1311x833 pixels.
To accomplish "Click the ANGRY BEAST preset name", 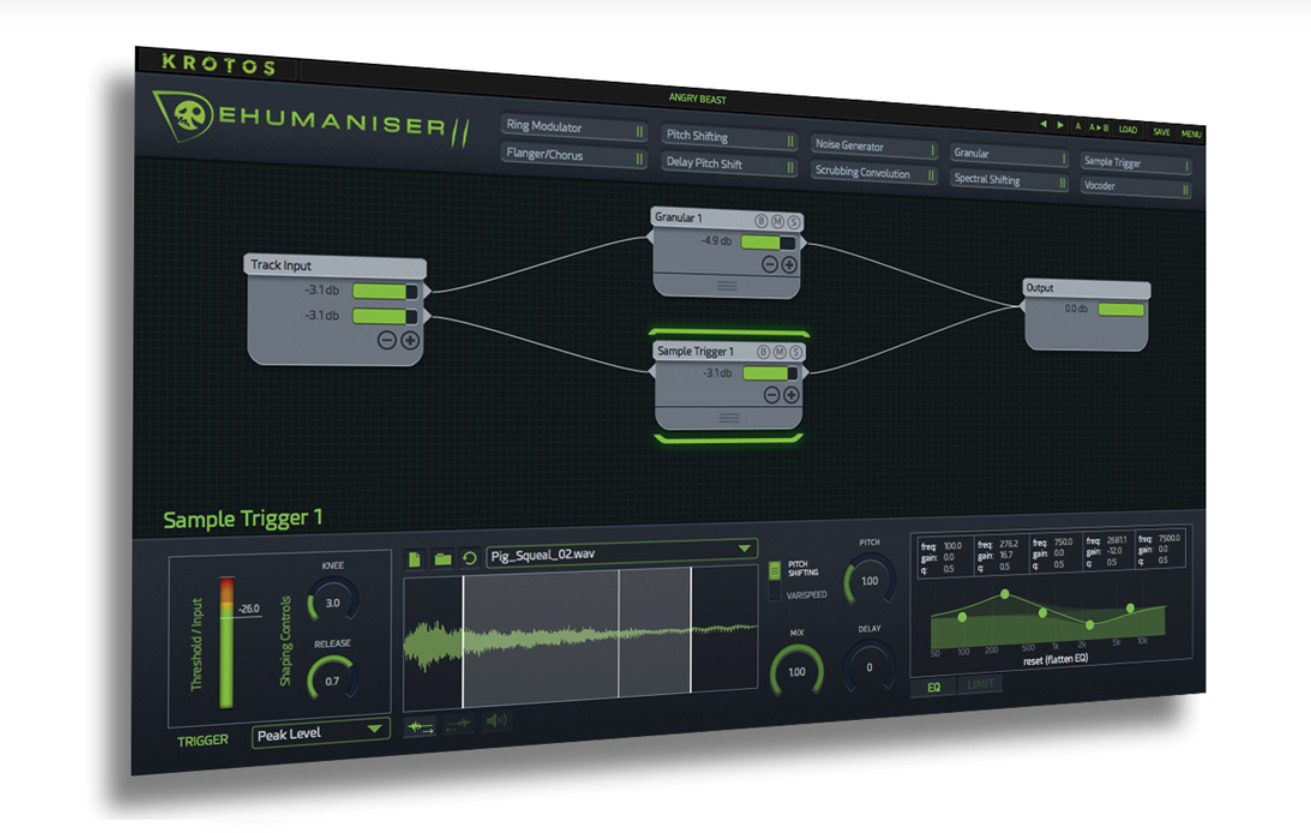I will pyautogui.click(x=697, y=99).
